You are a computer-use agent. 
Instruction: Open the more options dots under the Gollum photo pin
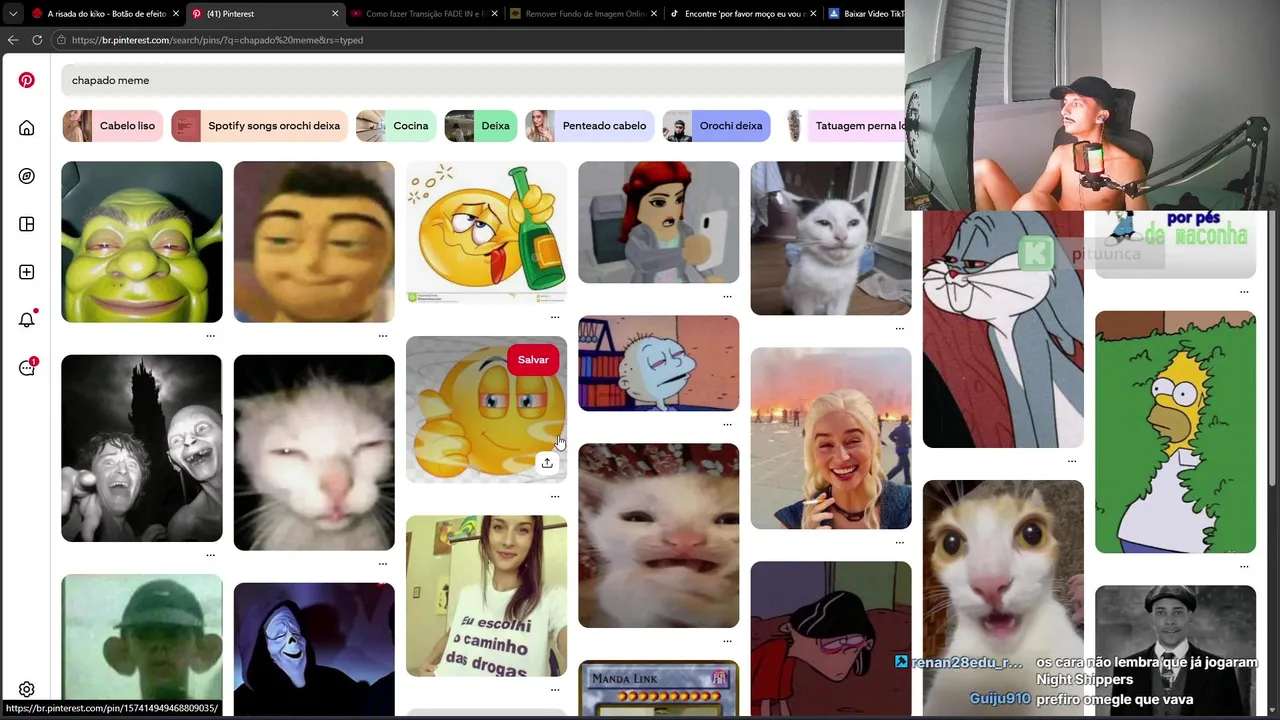click(x=210, y=555)
